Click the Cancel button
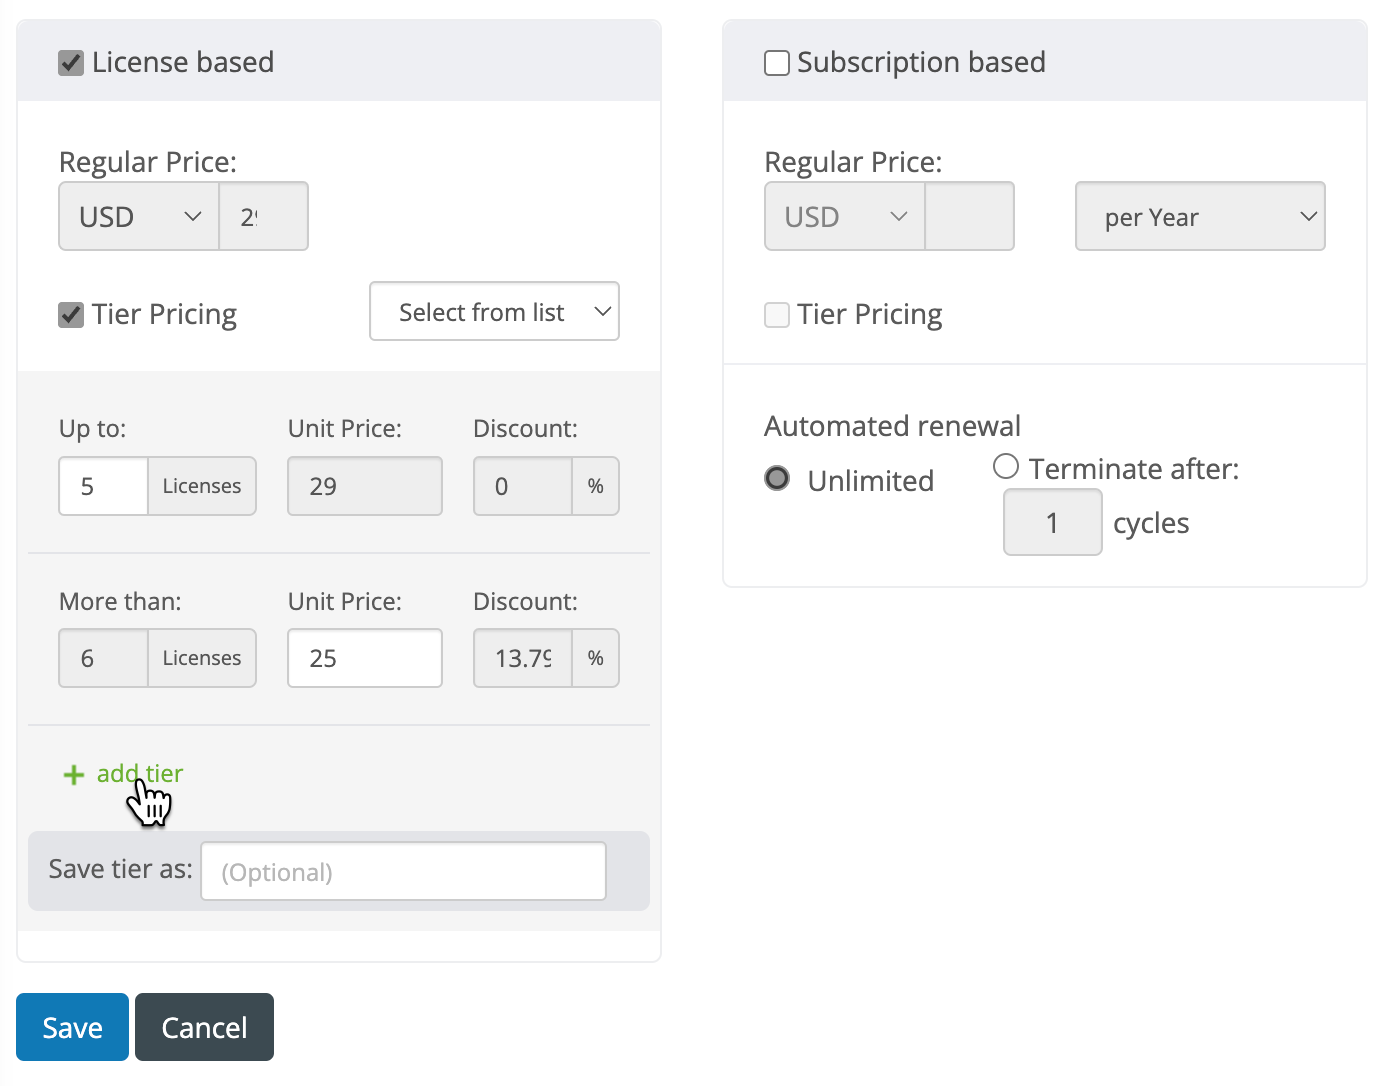The height and width of the screenshot is (1086, 1384). [204, 1027]
